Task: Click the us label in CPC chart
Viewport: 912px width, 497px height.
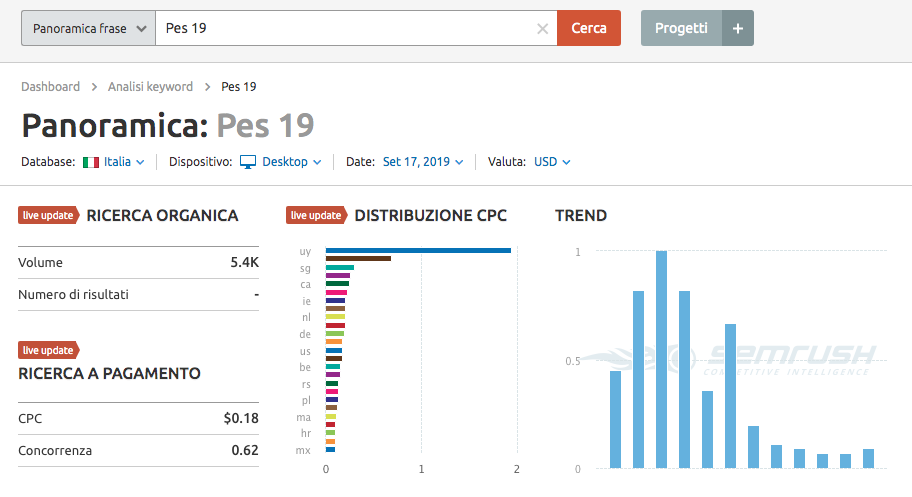Action: 305,351
